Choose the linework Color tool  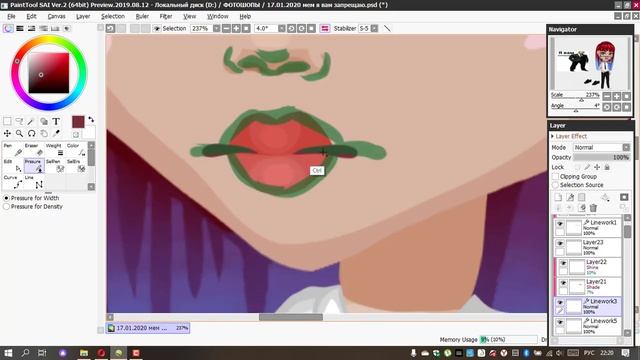(x=76, y=150)
